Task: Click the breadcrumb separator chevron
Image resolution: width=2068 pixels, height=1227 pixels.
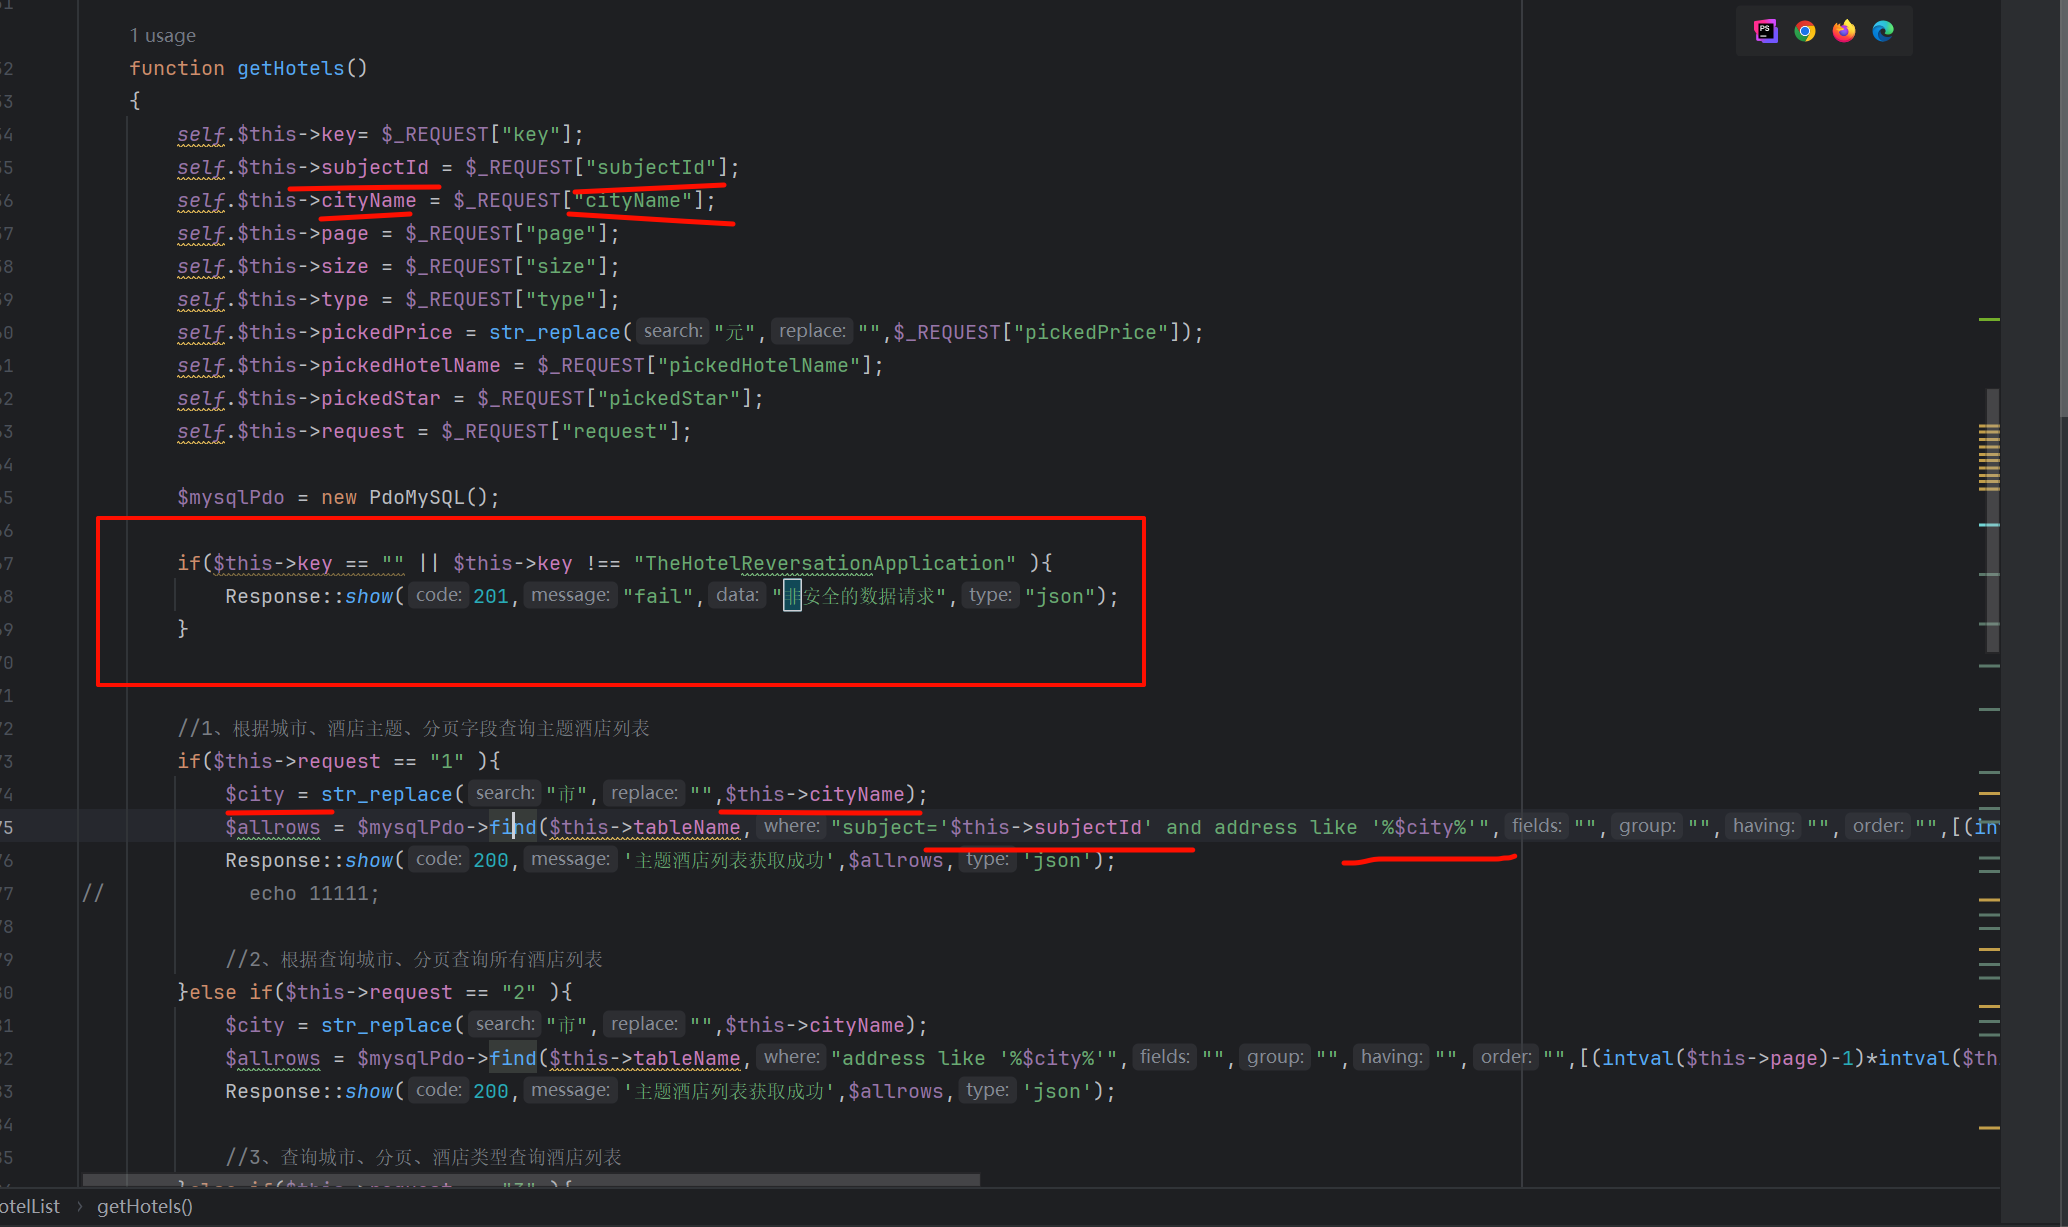Action: click(80, 1206)
